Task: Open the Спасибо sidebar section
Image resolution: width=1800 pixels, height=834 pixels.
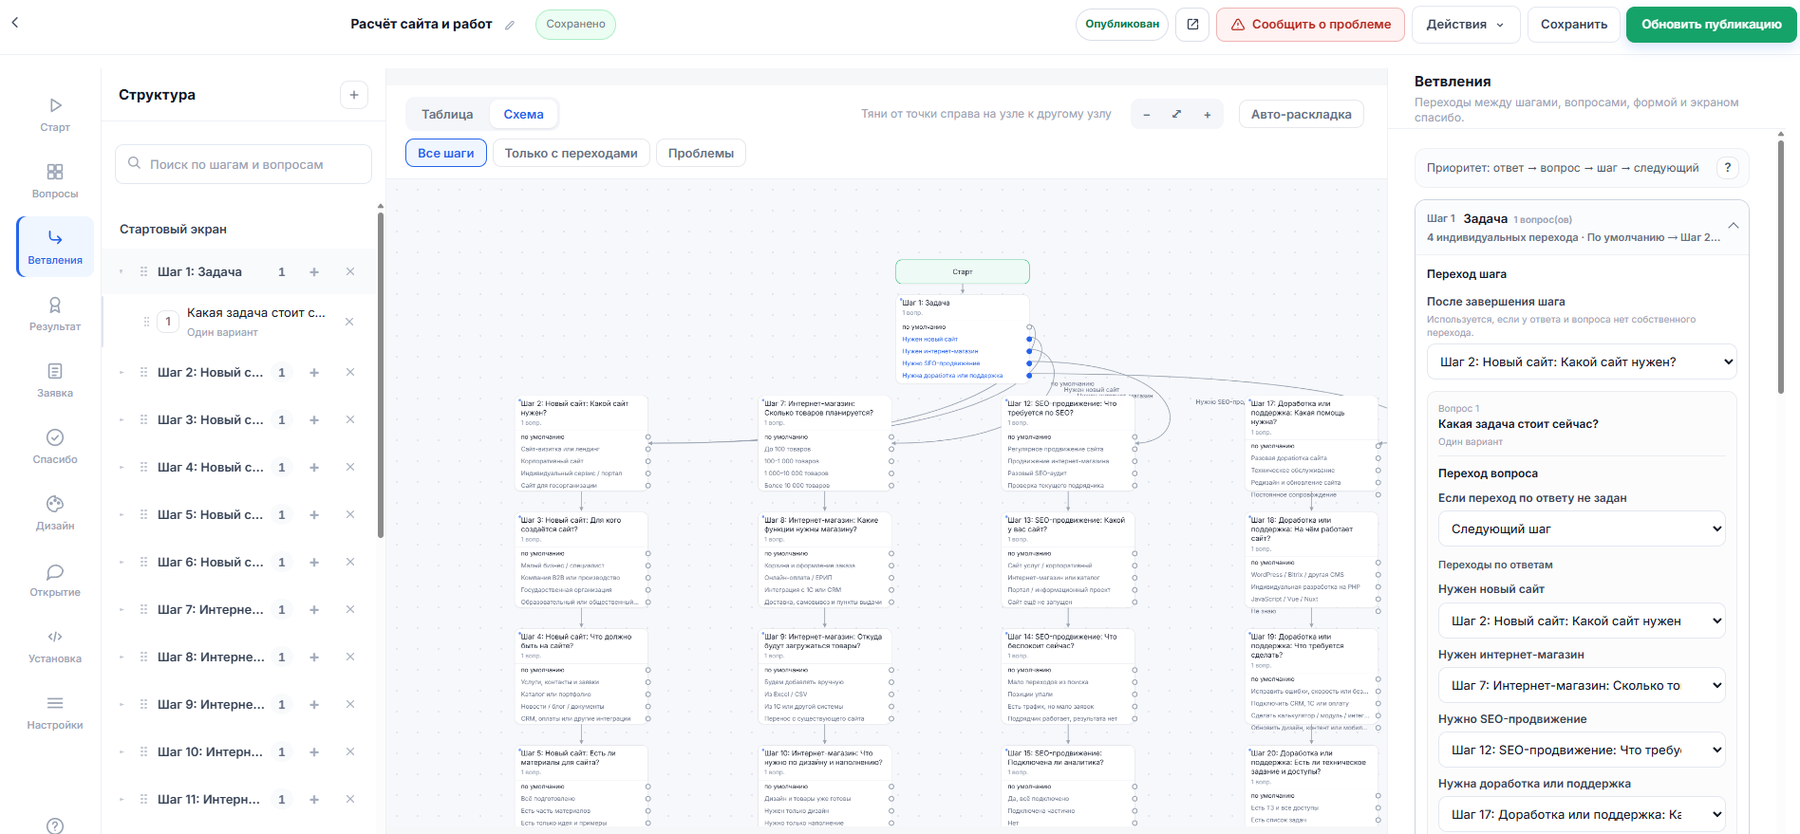Action: [55, 446]
